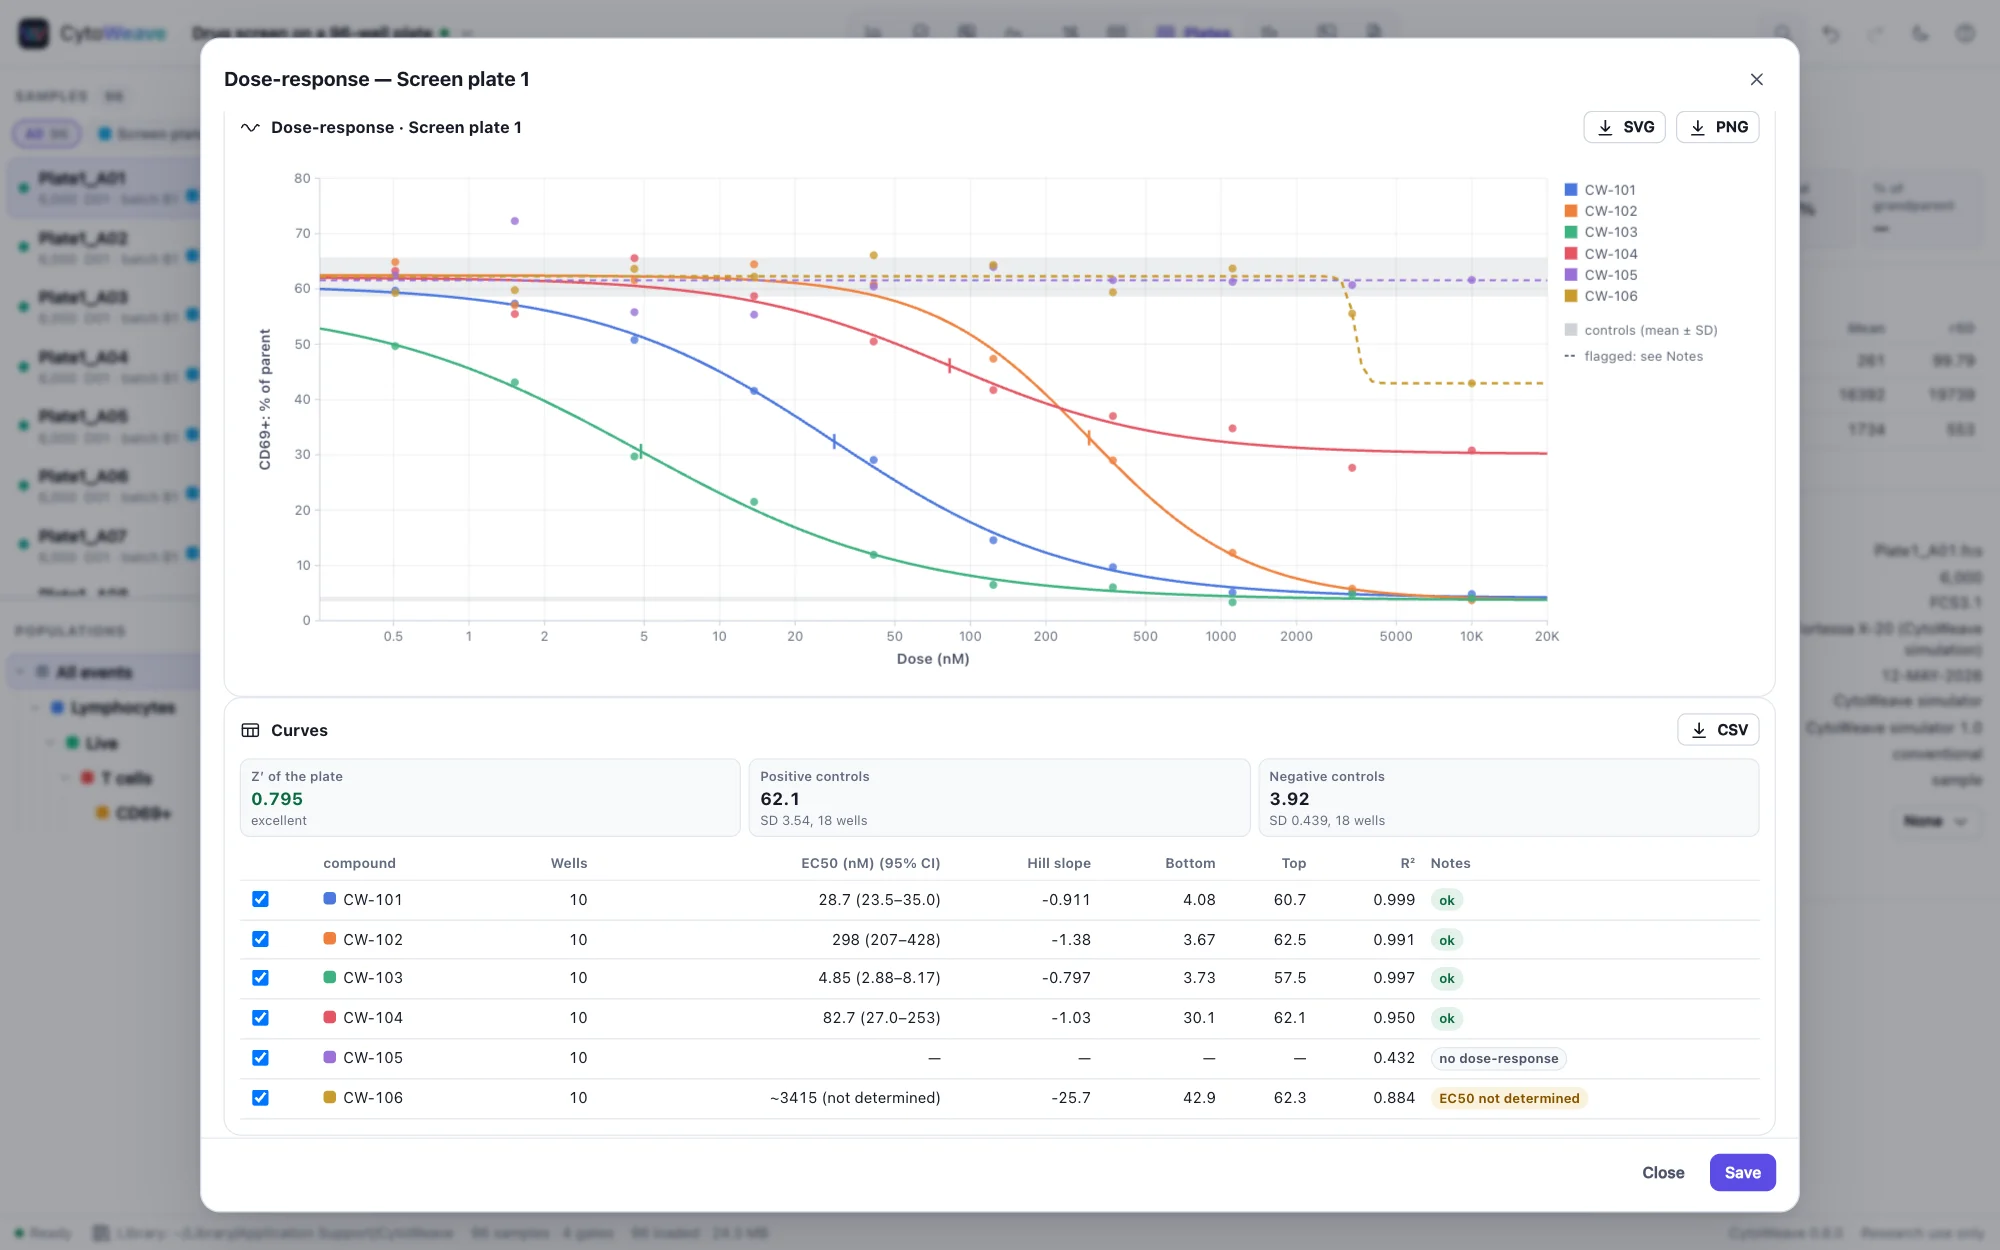Click the 'Wells' column header
2000x1250 pixels.
569,863
